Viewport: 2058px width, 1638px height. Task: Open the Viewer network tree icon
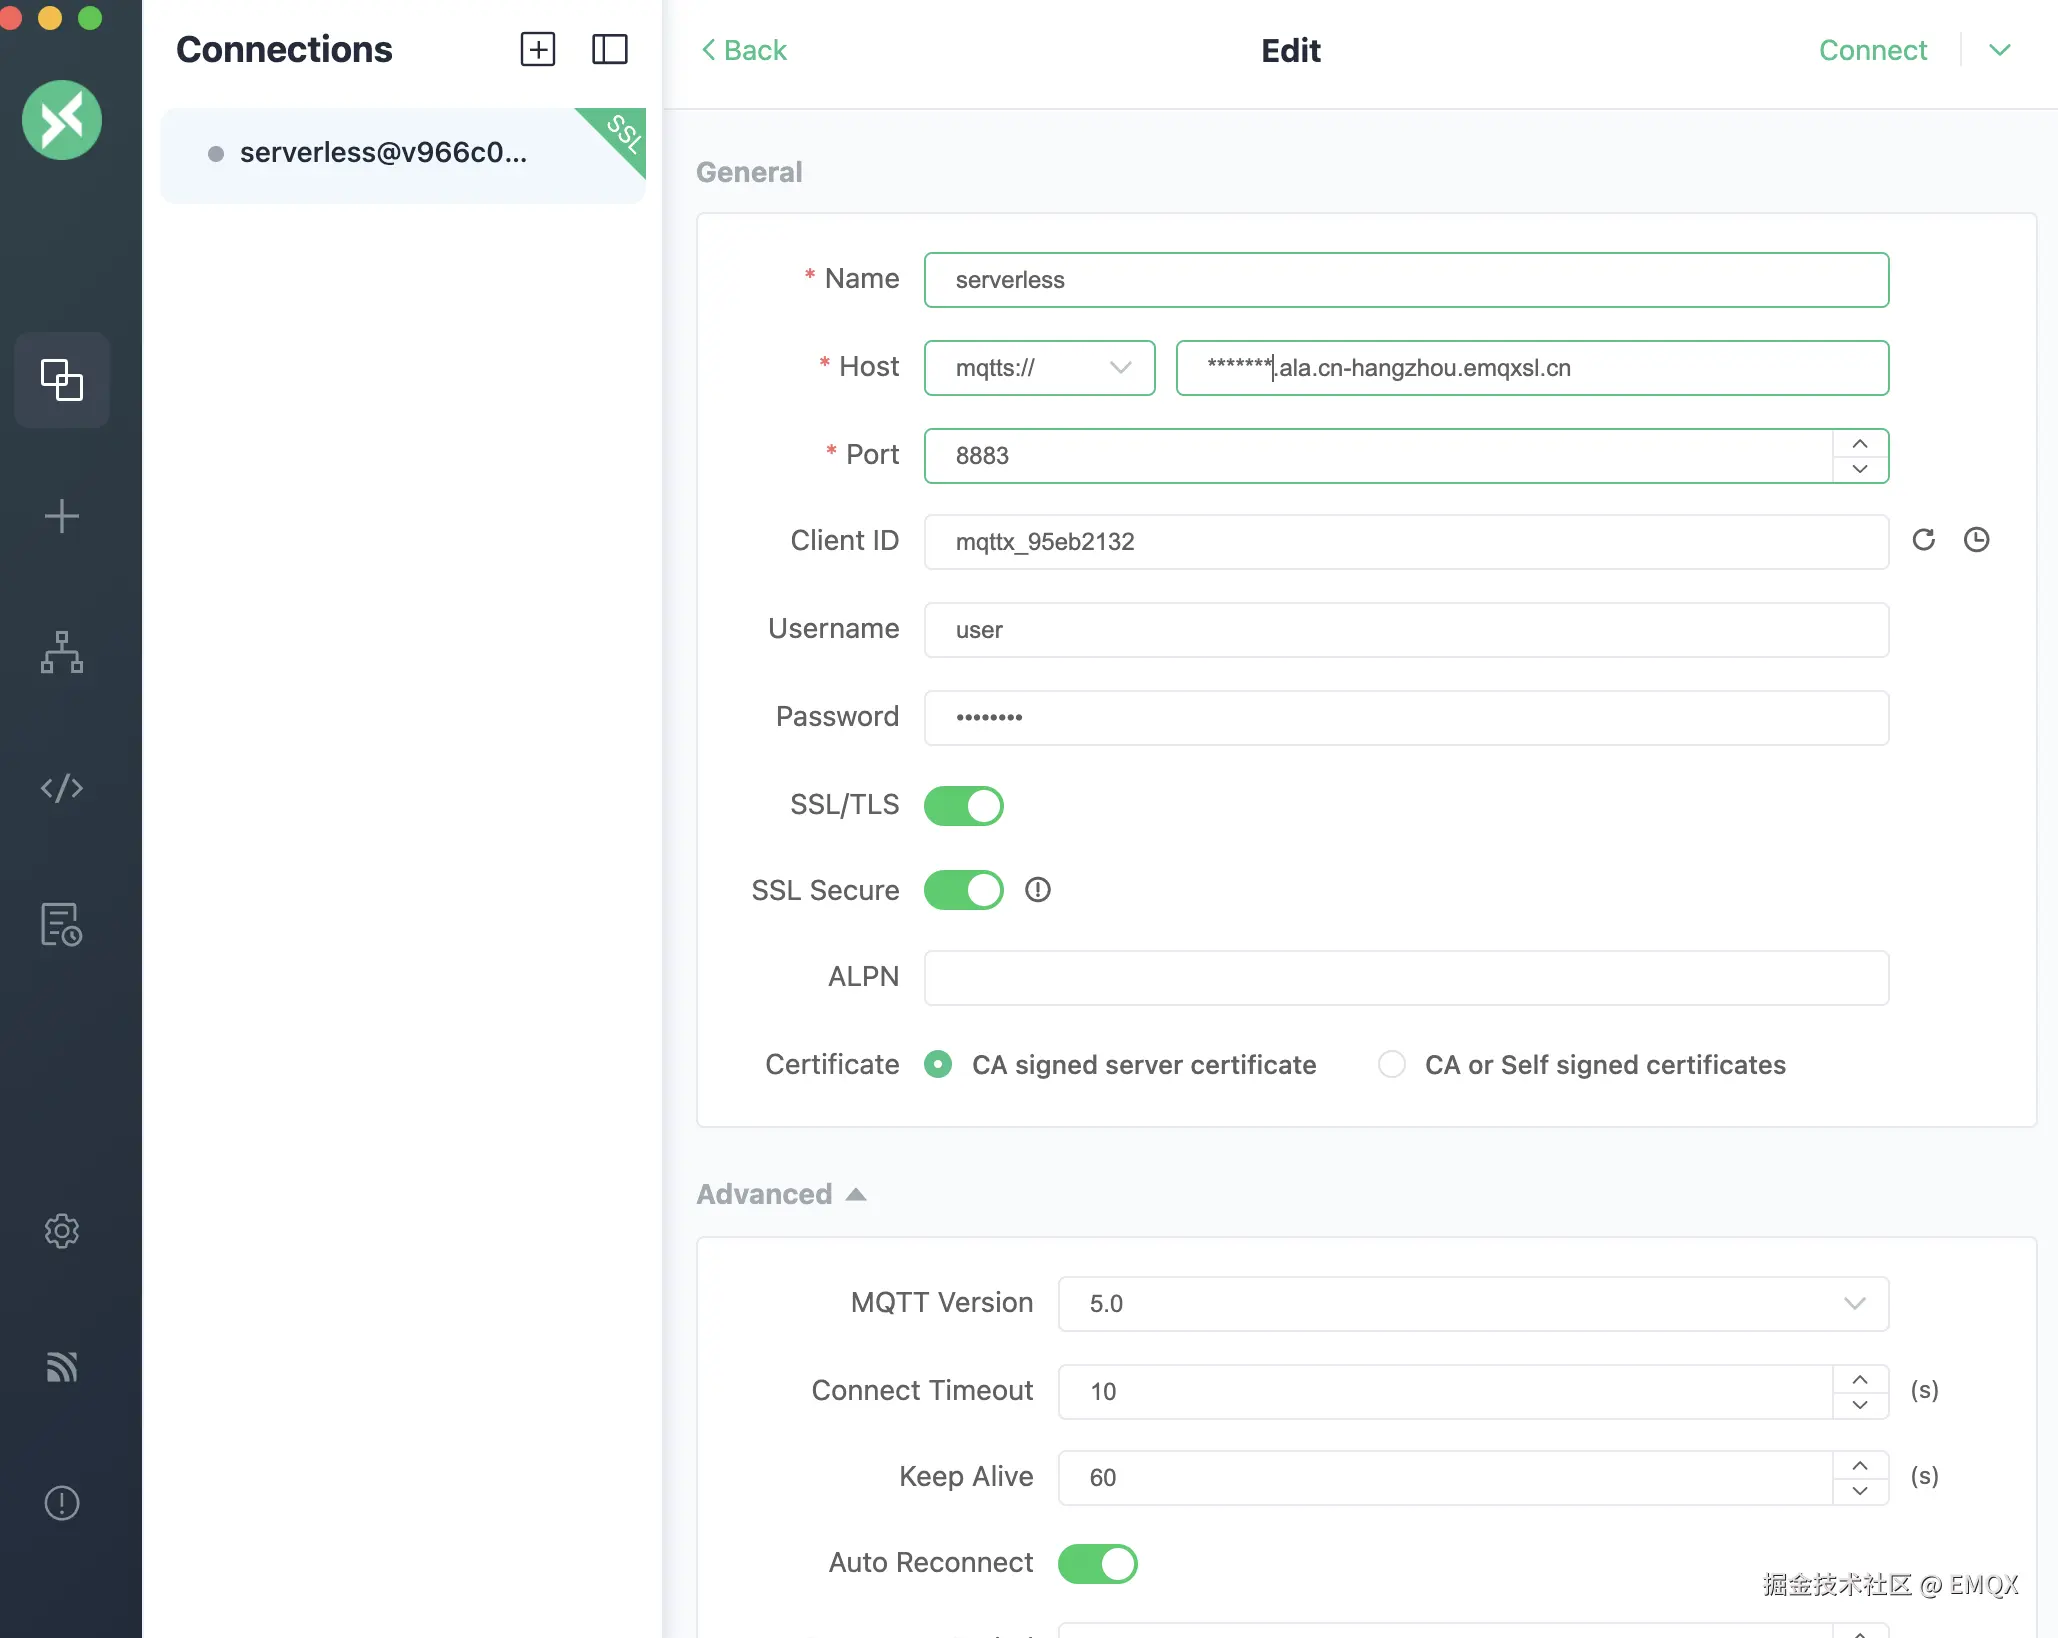pos(61,652)
